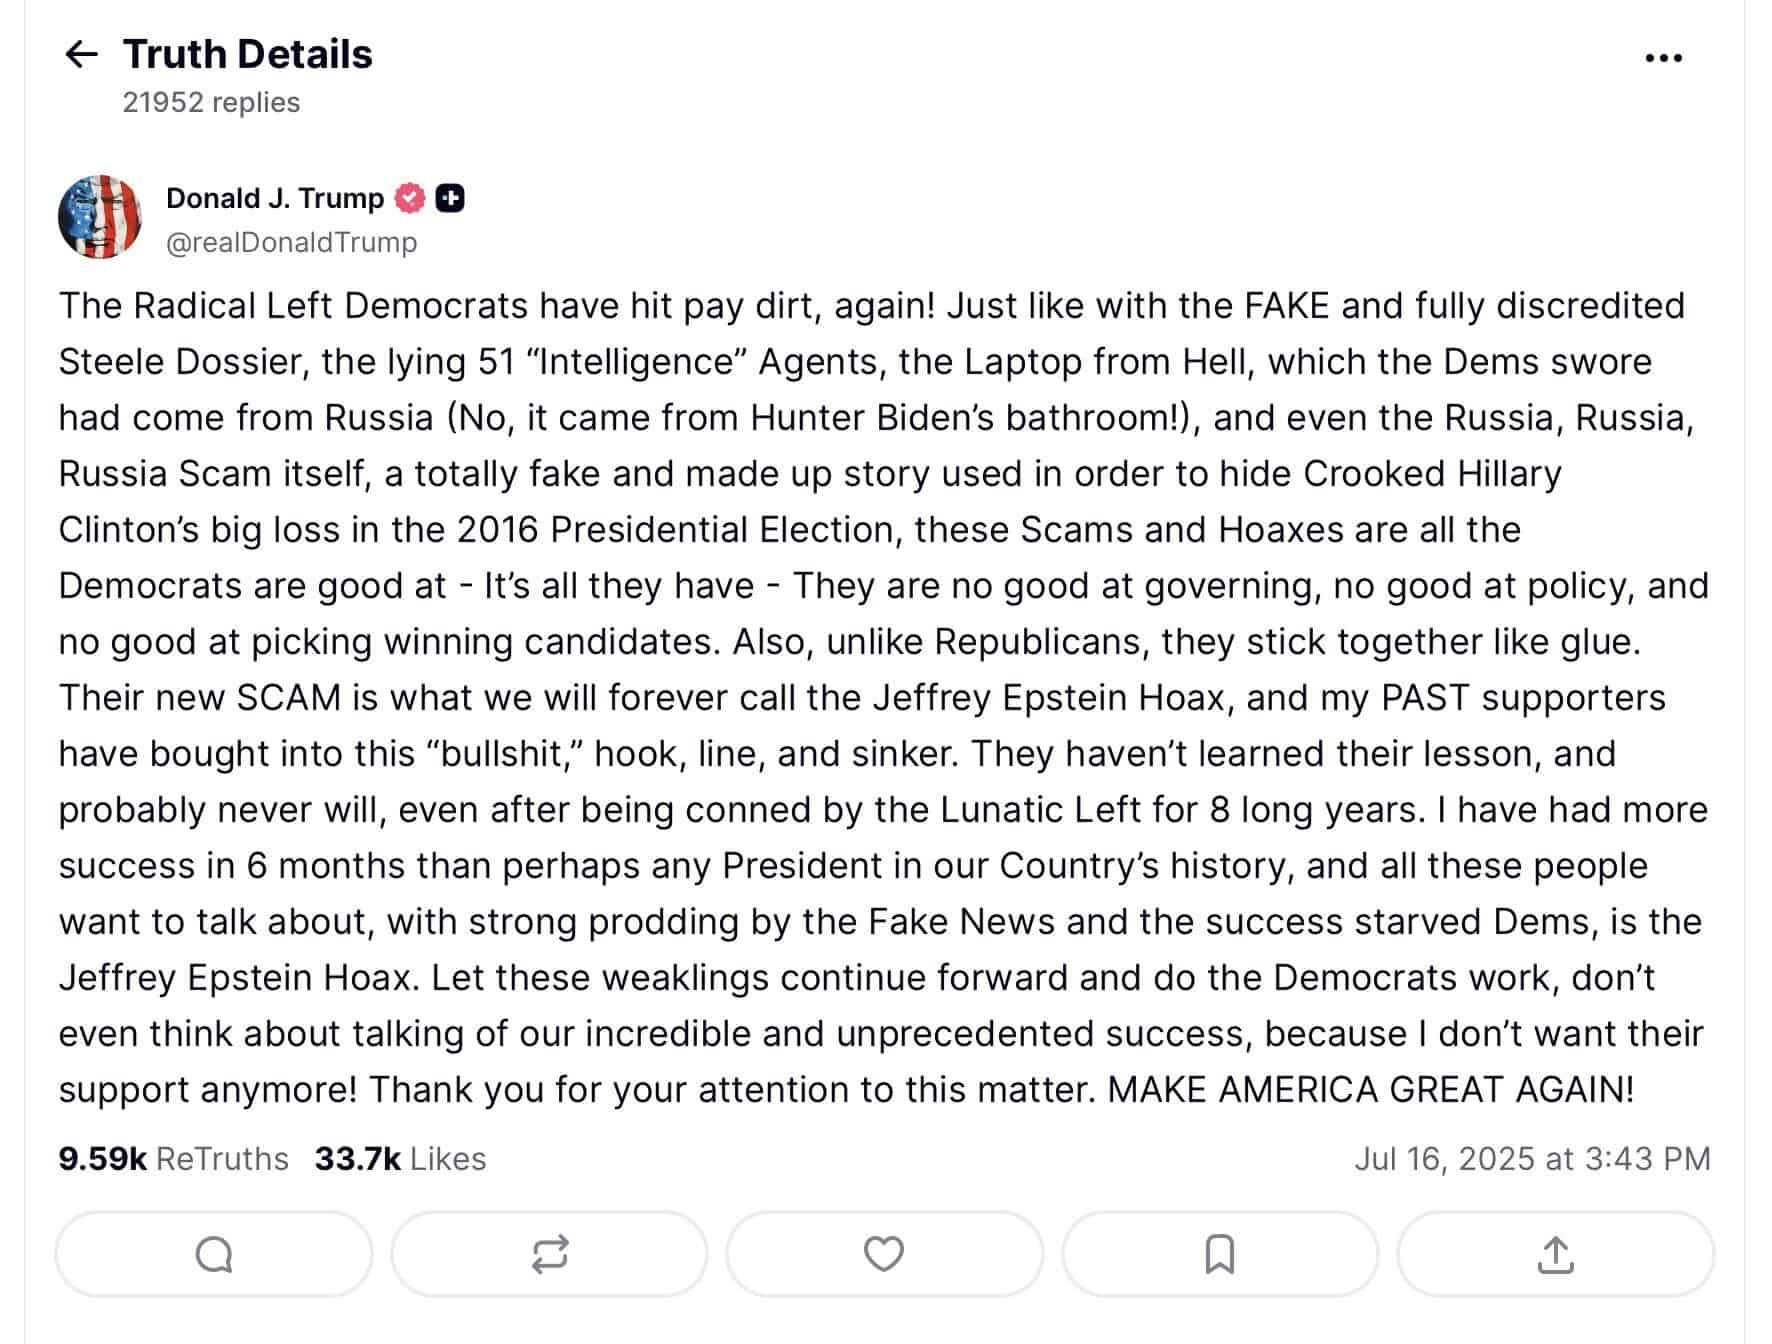View the 9.59k ReTruths list
This screenshot has width=1772, height=1344.
pos(173,1158)
